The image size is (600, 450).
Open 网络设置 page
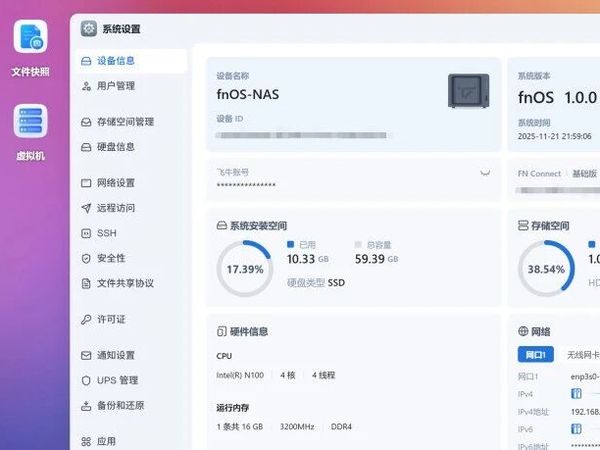pos(131,183)
